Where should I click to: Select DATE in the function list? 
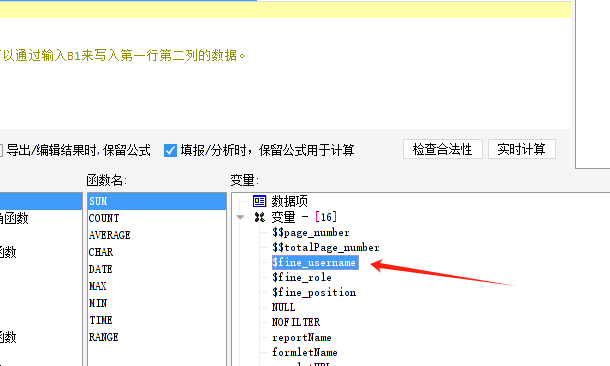click(157, 269)
